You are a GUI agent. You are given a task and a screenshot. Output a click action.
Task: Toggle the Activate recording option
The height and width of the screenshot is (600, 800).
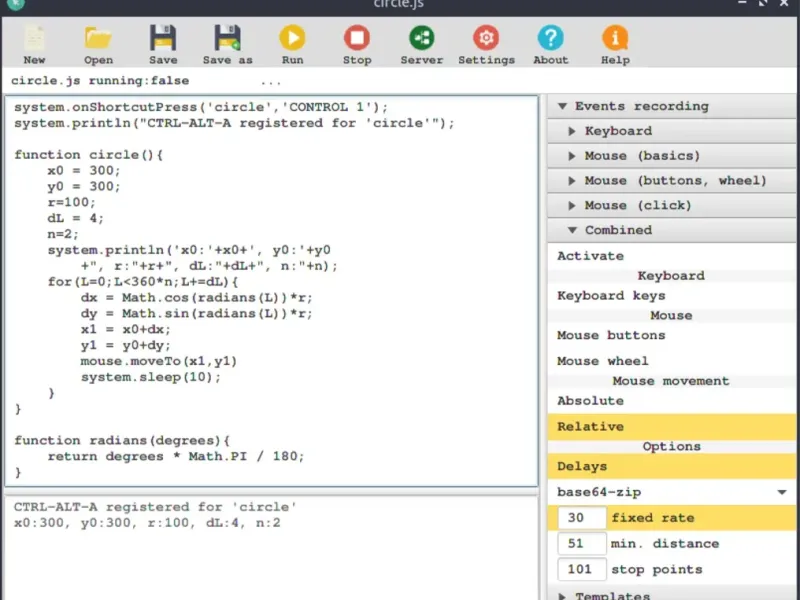click(x=671, y=256)
